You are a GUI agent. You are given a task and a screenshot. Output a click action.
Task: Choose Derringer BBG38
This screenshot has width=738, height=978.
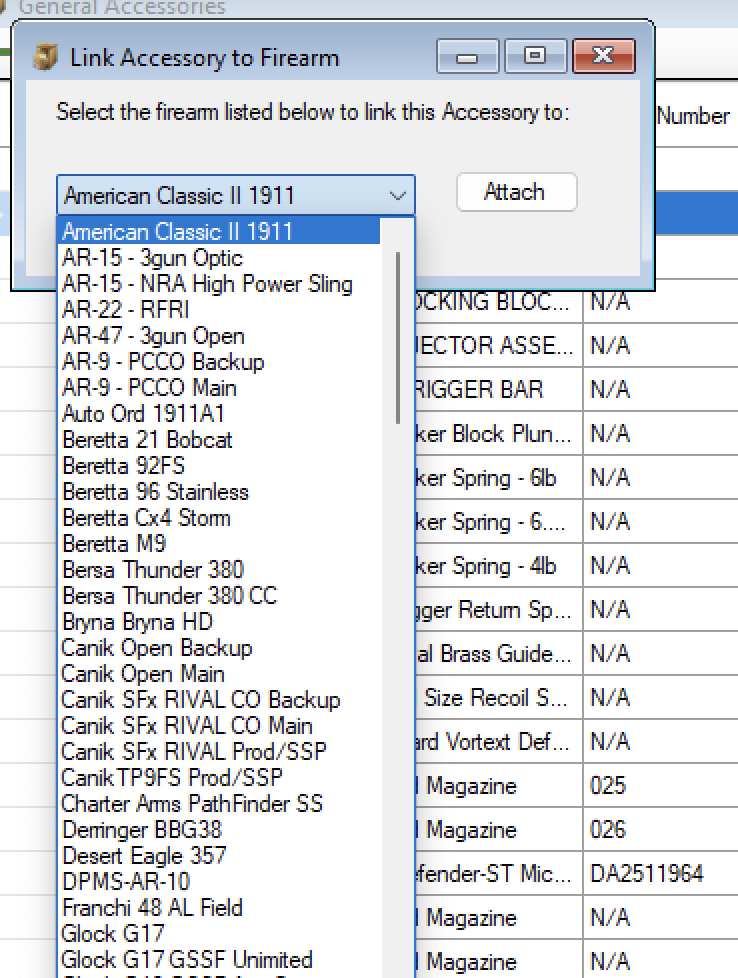(x=219, y=830)
